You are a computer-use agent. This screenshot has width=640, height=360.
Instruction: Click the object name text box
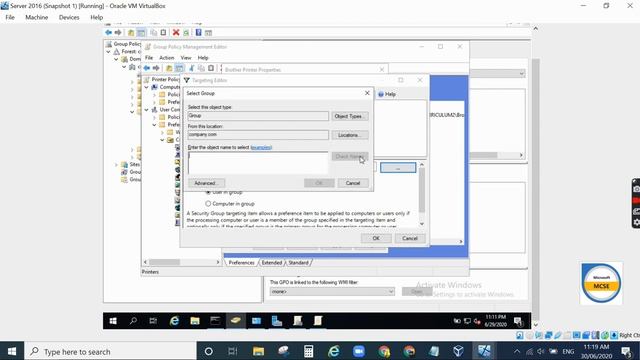click(258, 163)
